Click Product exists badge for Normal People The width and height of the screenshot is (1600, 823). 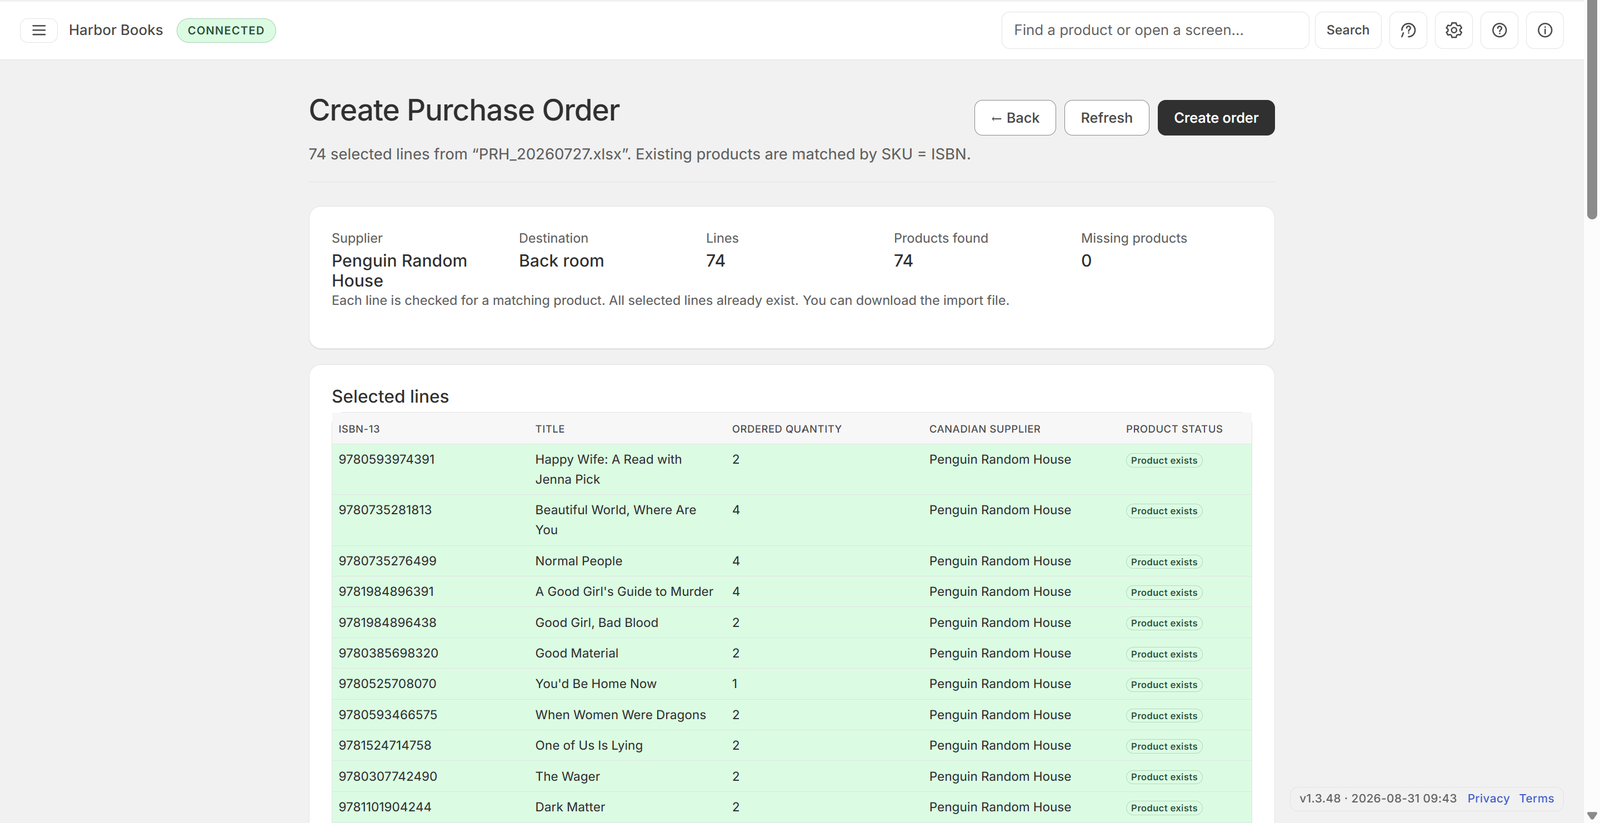(1164, 562)
